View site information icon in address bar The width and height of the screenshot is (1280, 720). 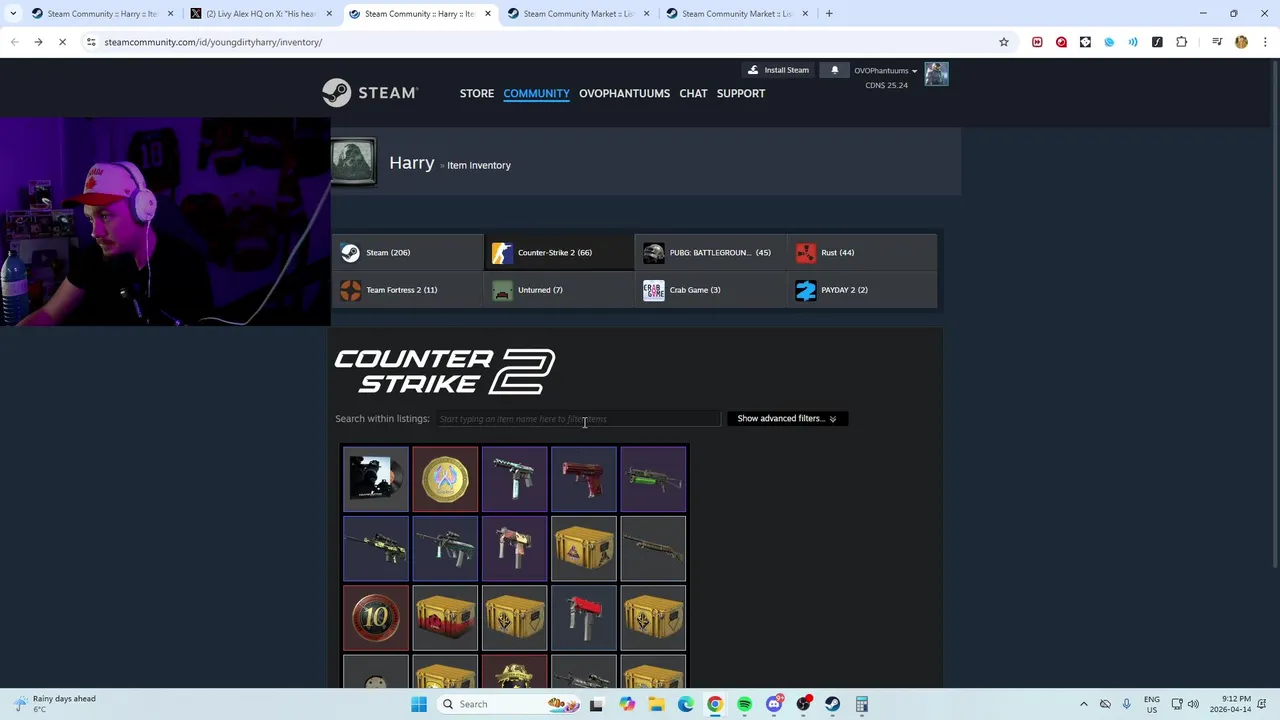(91, 42)
